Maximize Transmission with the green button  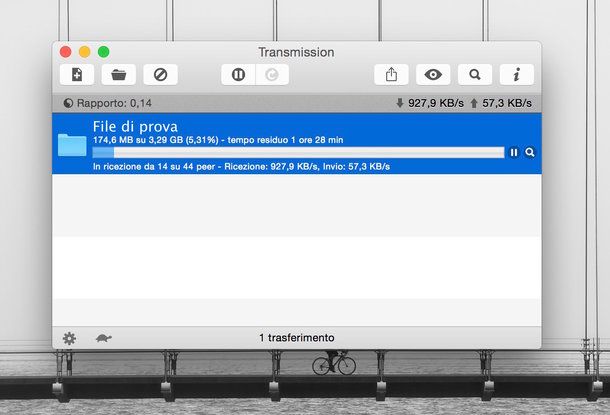pos(103,52)
